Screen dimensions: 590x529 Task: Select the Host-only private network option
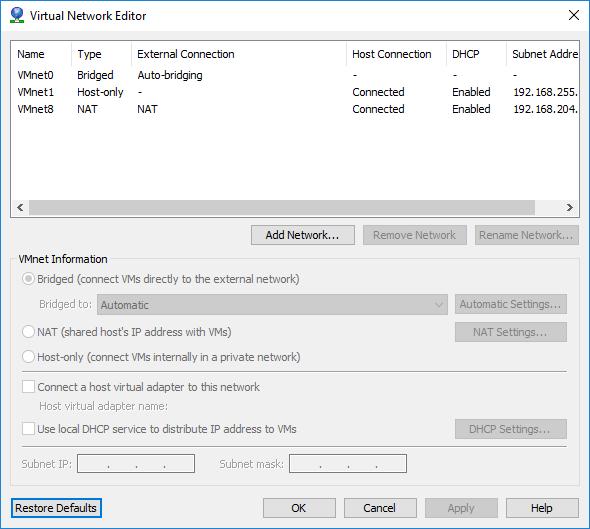pyautogui.click(x=29, y=357)
